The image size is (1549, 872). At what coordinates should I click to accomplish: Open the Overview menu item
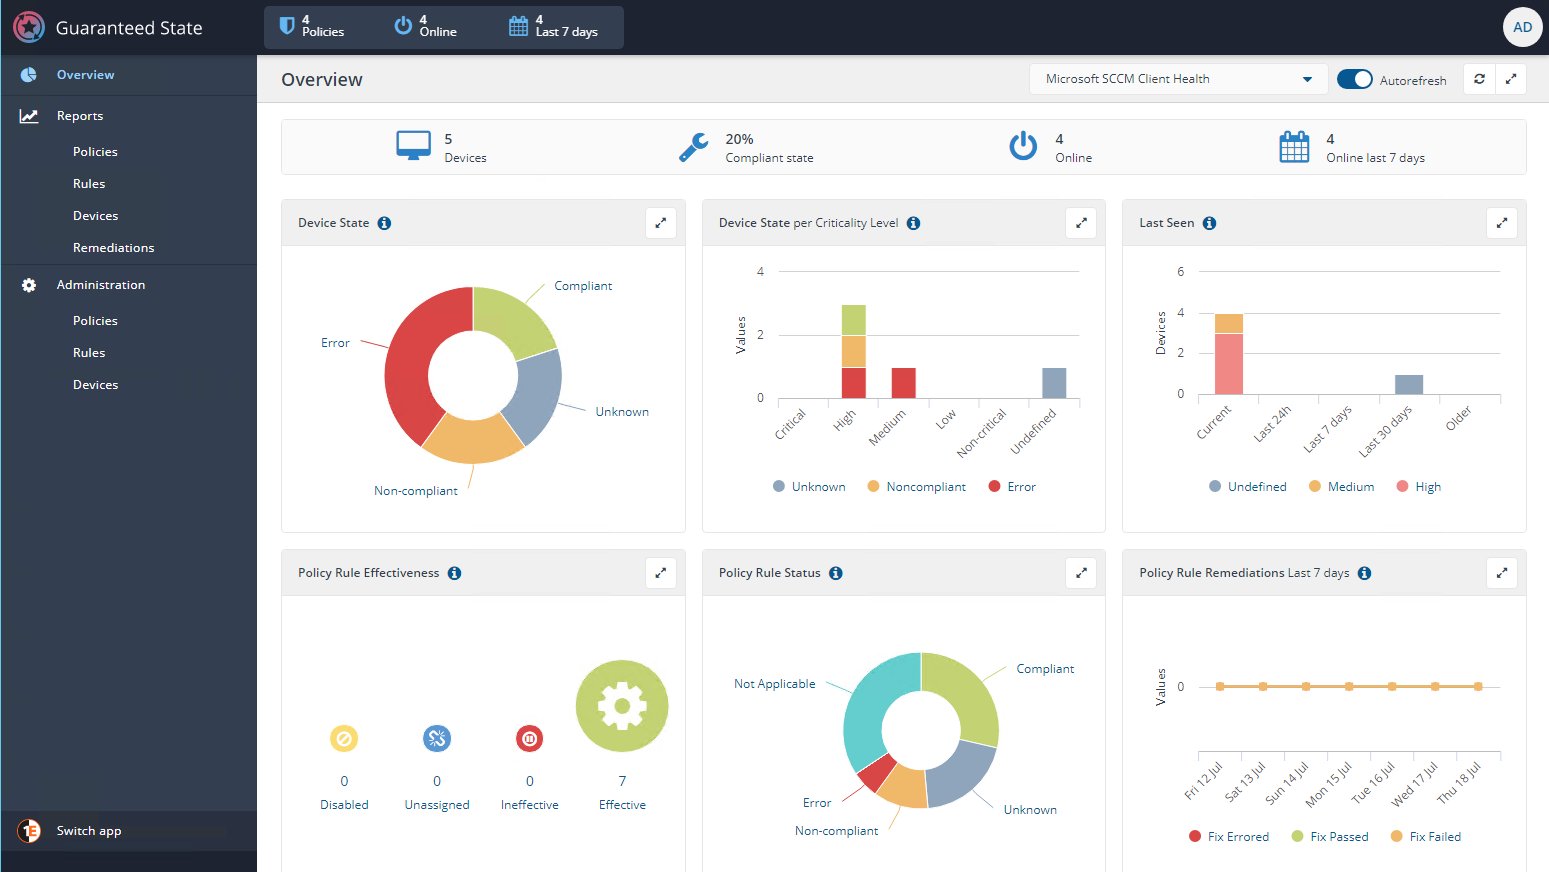click(85, 75)
